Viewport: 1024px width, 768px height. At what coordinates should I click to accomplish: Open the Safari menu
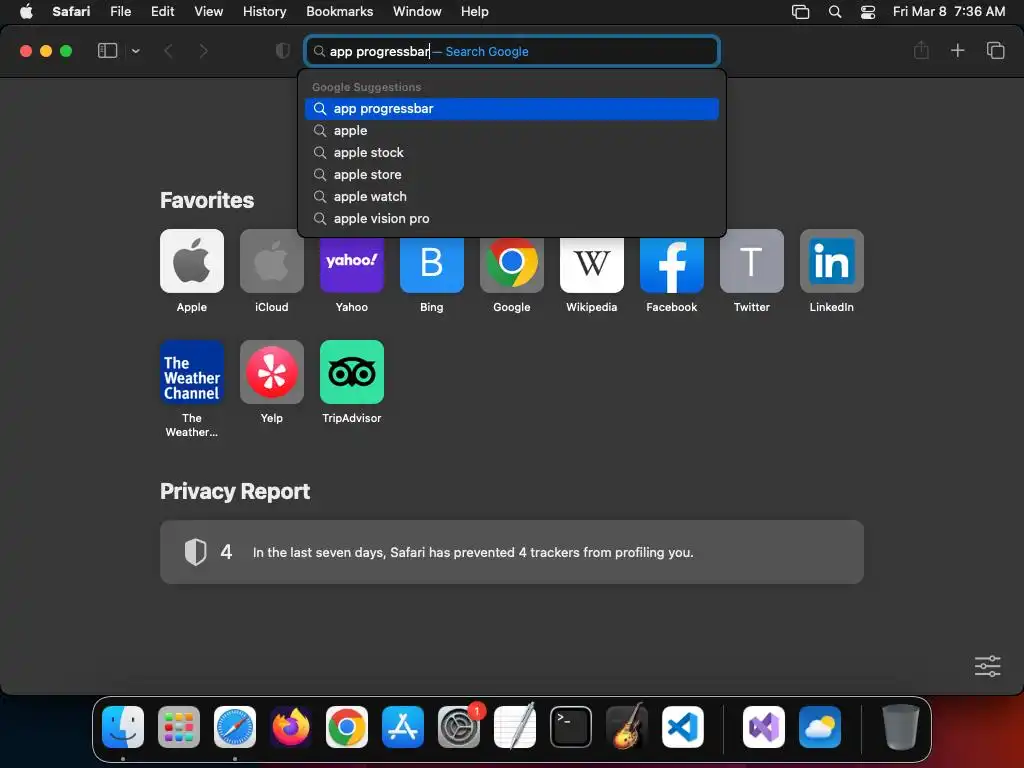tap(71, 12)
